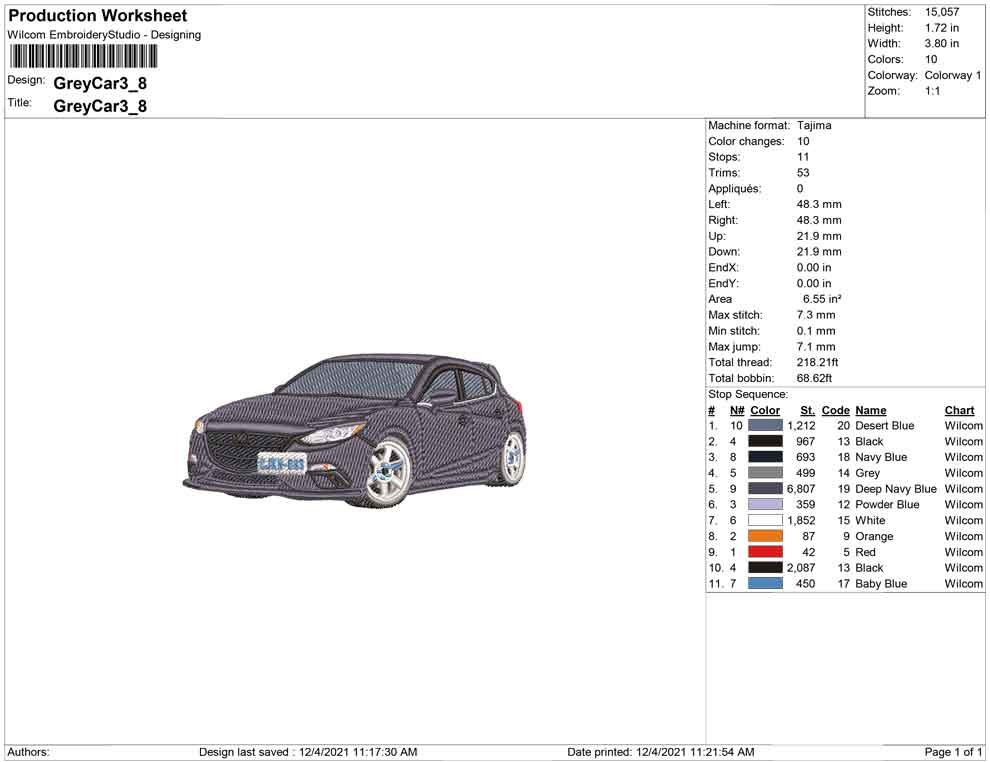Select the Stop Sequence header

point(747,394)
